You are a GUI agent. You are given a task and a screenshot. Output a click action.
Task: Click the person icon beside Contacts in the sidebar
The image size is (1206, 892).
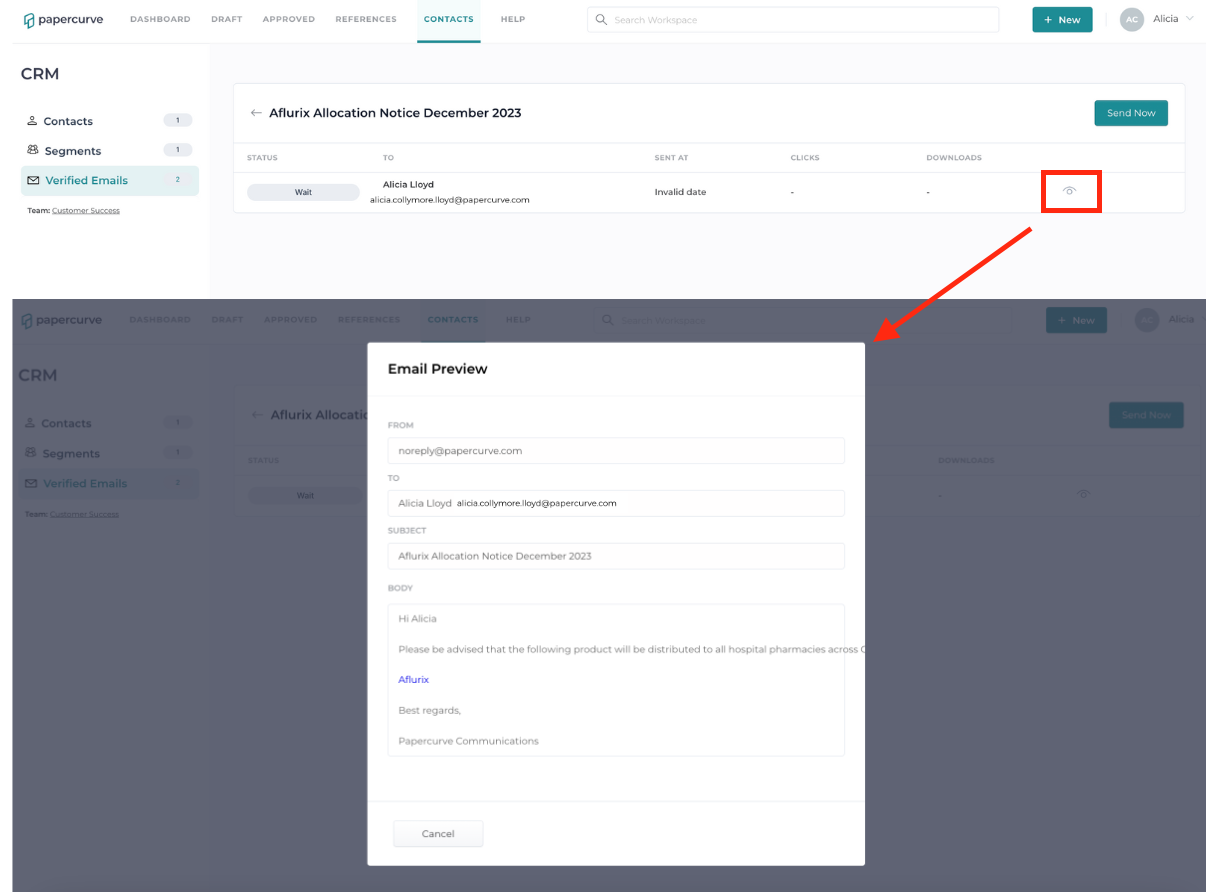click(33, 121)
